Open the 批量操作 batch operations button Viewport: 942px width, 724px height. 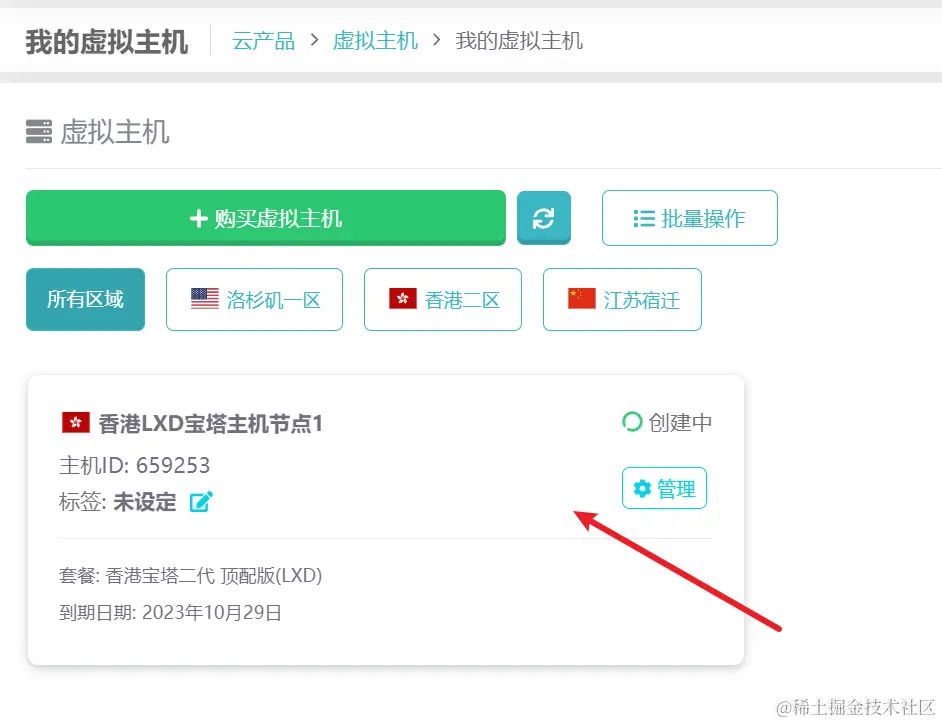pyautogui.click(x=690, y=218)
